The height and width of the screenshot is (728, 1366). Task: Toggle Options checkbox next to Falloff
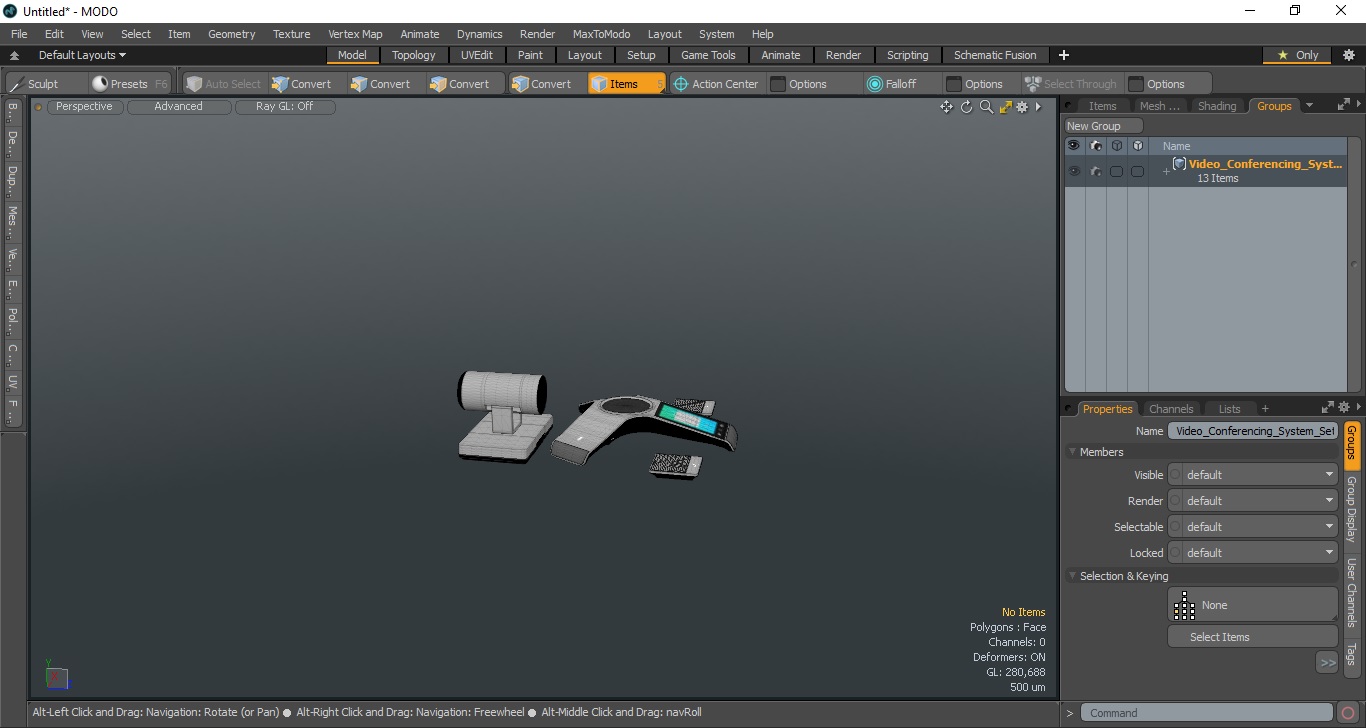[954, 84]
